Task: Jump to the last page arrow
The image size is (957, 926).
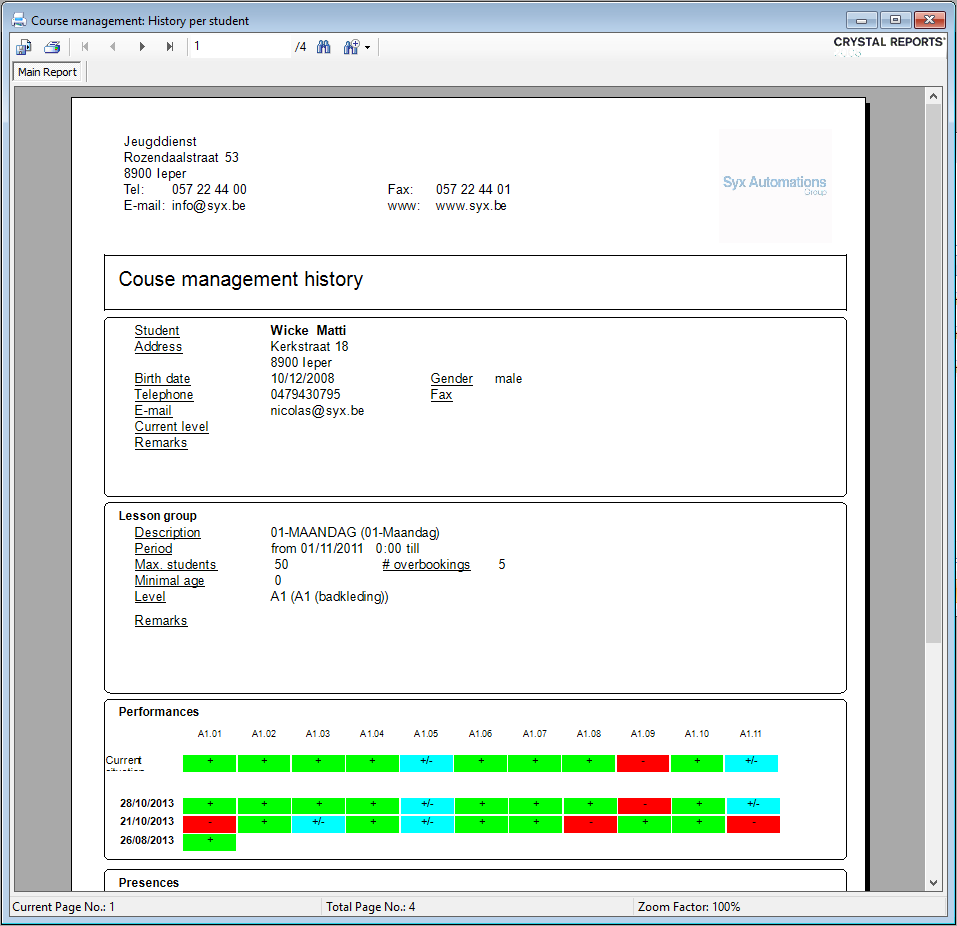Action: [170, 47]
